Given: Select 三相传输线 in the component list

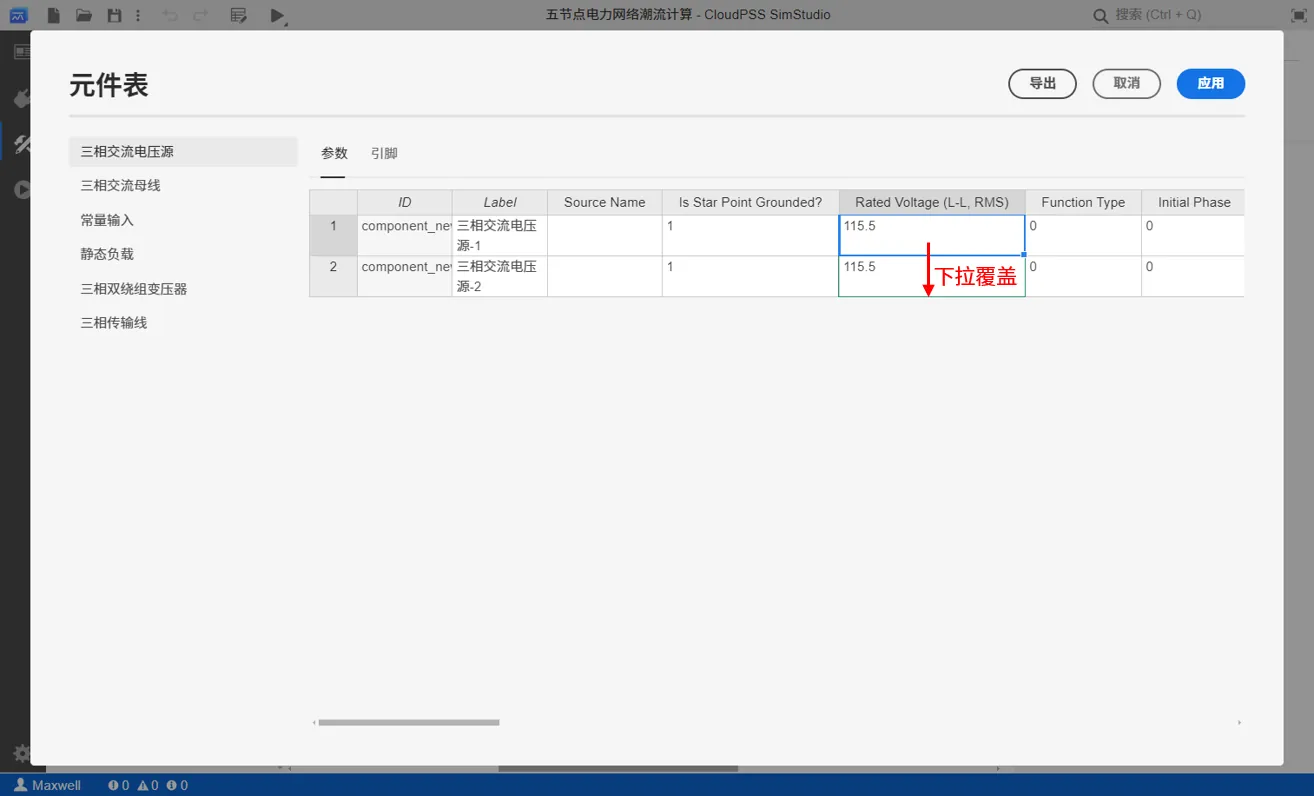Looking at the screenshot, I should pos(183,323).
